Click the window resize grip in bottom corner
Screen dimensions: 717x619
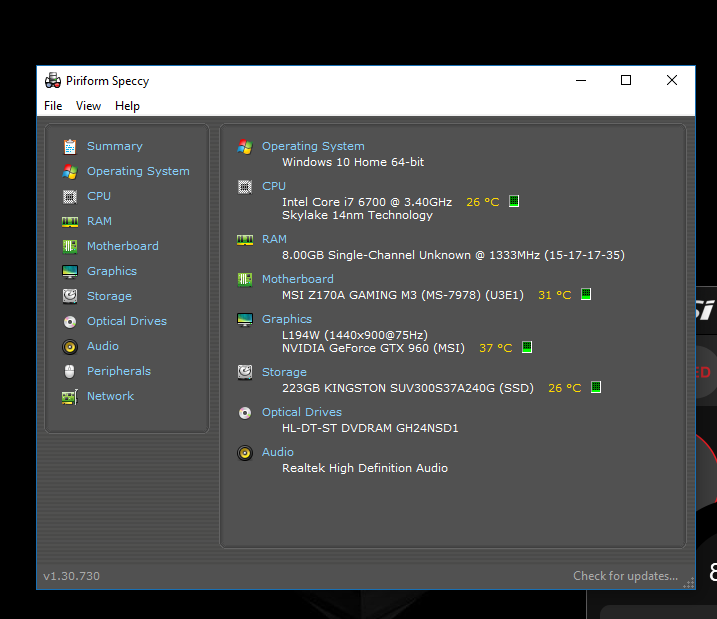pyautogui.click(x=689, y=583)
